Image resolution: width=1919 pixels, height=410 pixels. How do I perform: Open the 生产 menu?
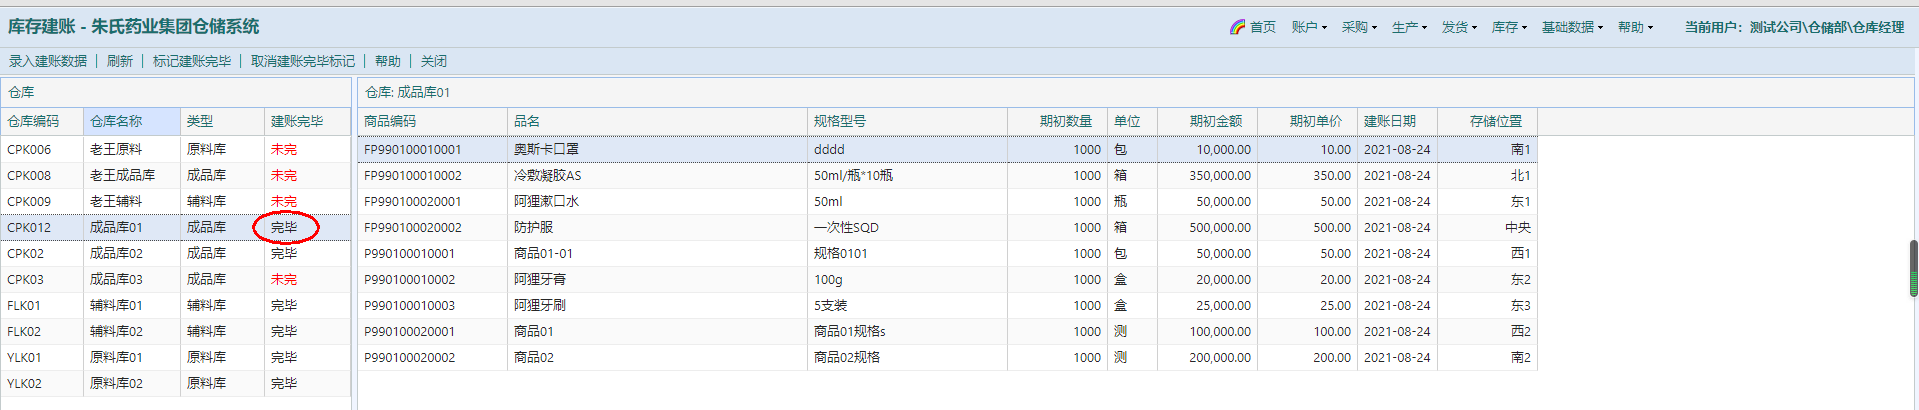1409,27
